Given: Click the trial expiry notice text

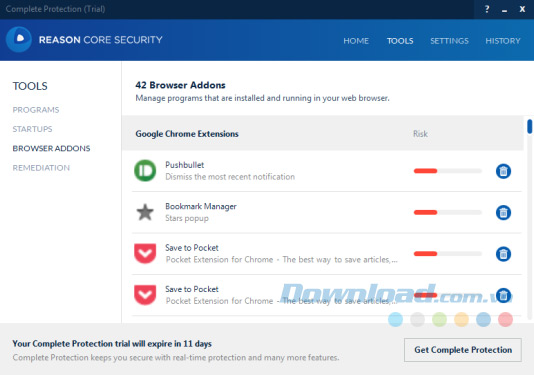Looking at the screenshot, I should coord(112,344).
